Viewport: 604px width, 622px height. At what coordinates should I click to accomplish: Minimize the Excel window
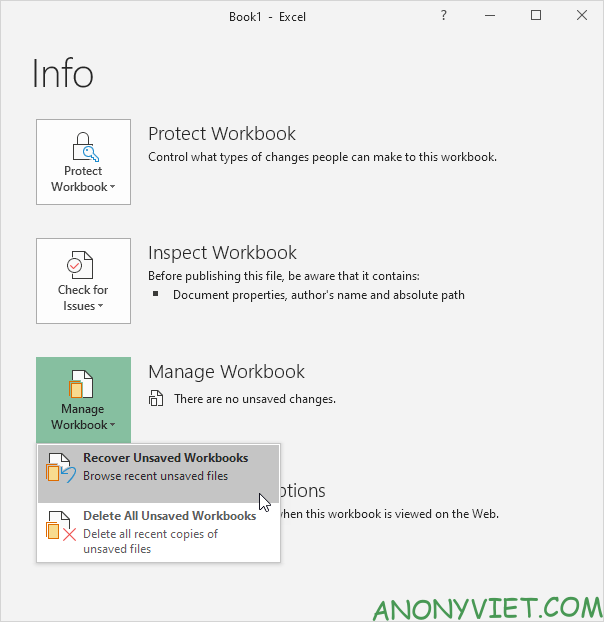[x=489, y=16]
